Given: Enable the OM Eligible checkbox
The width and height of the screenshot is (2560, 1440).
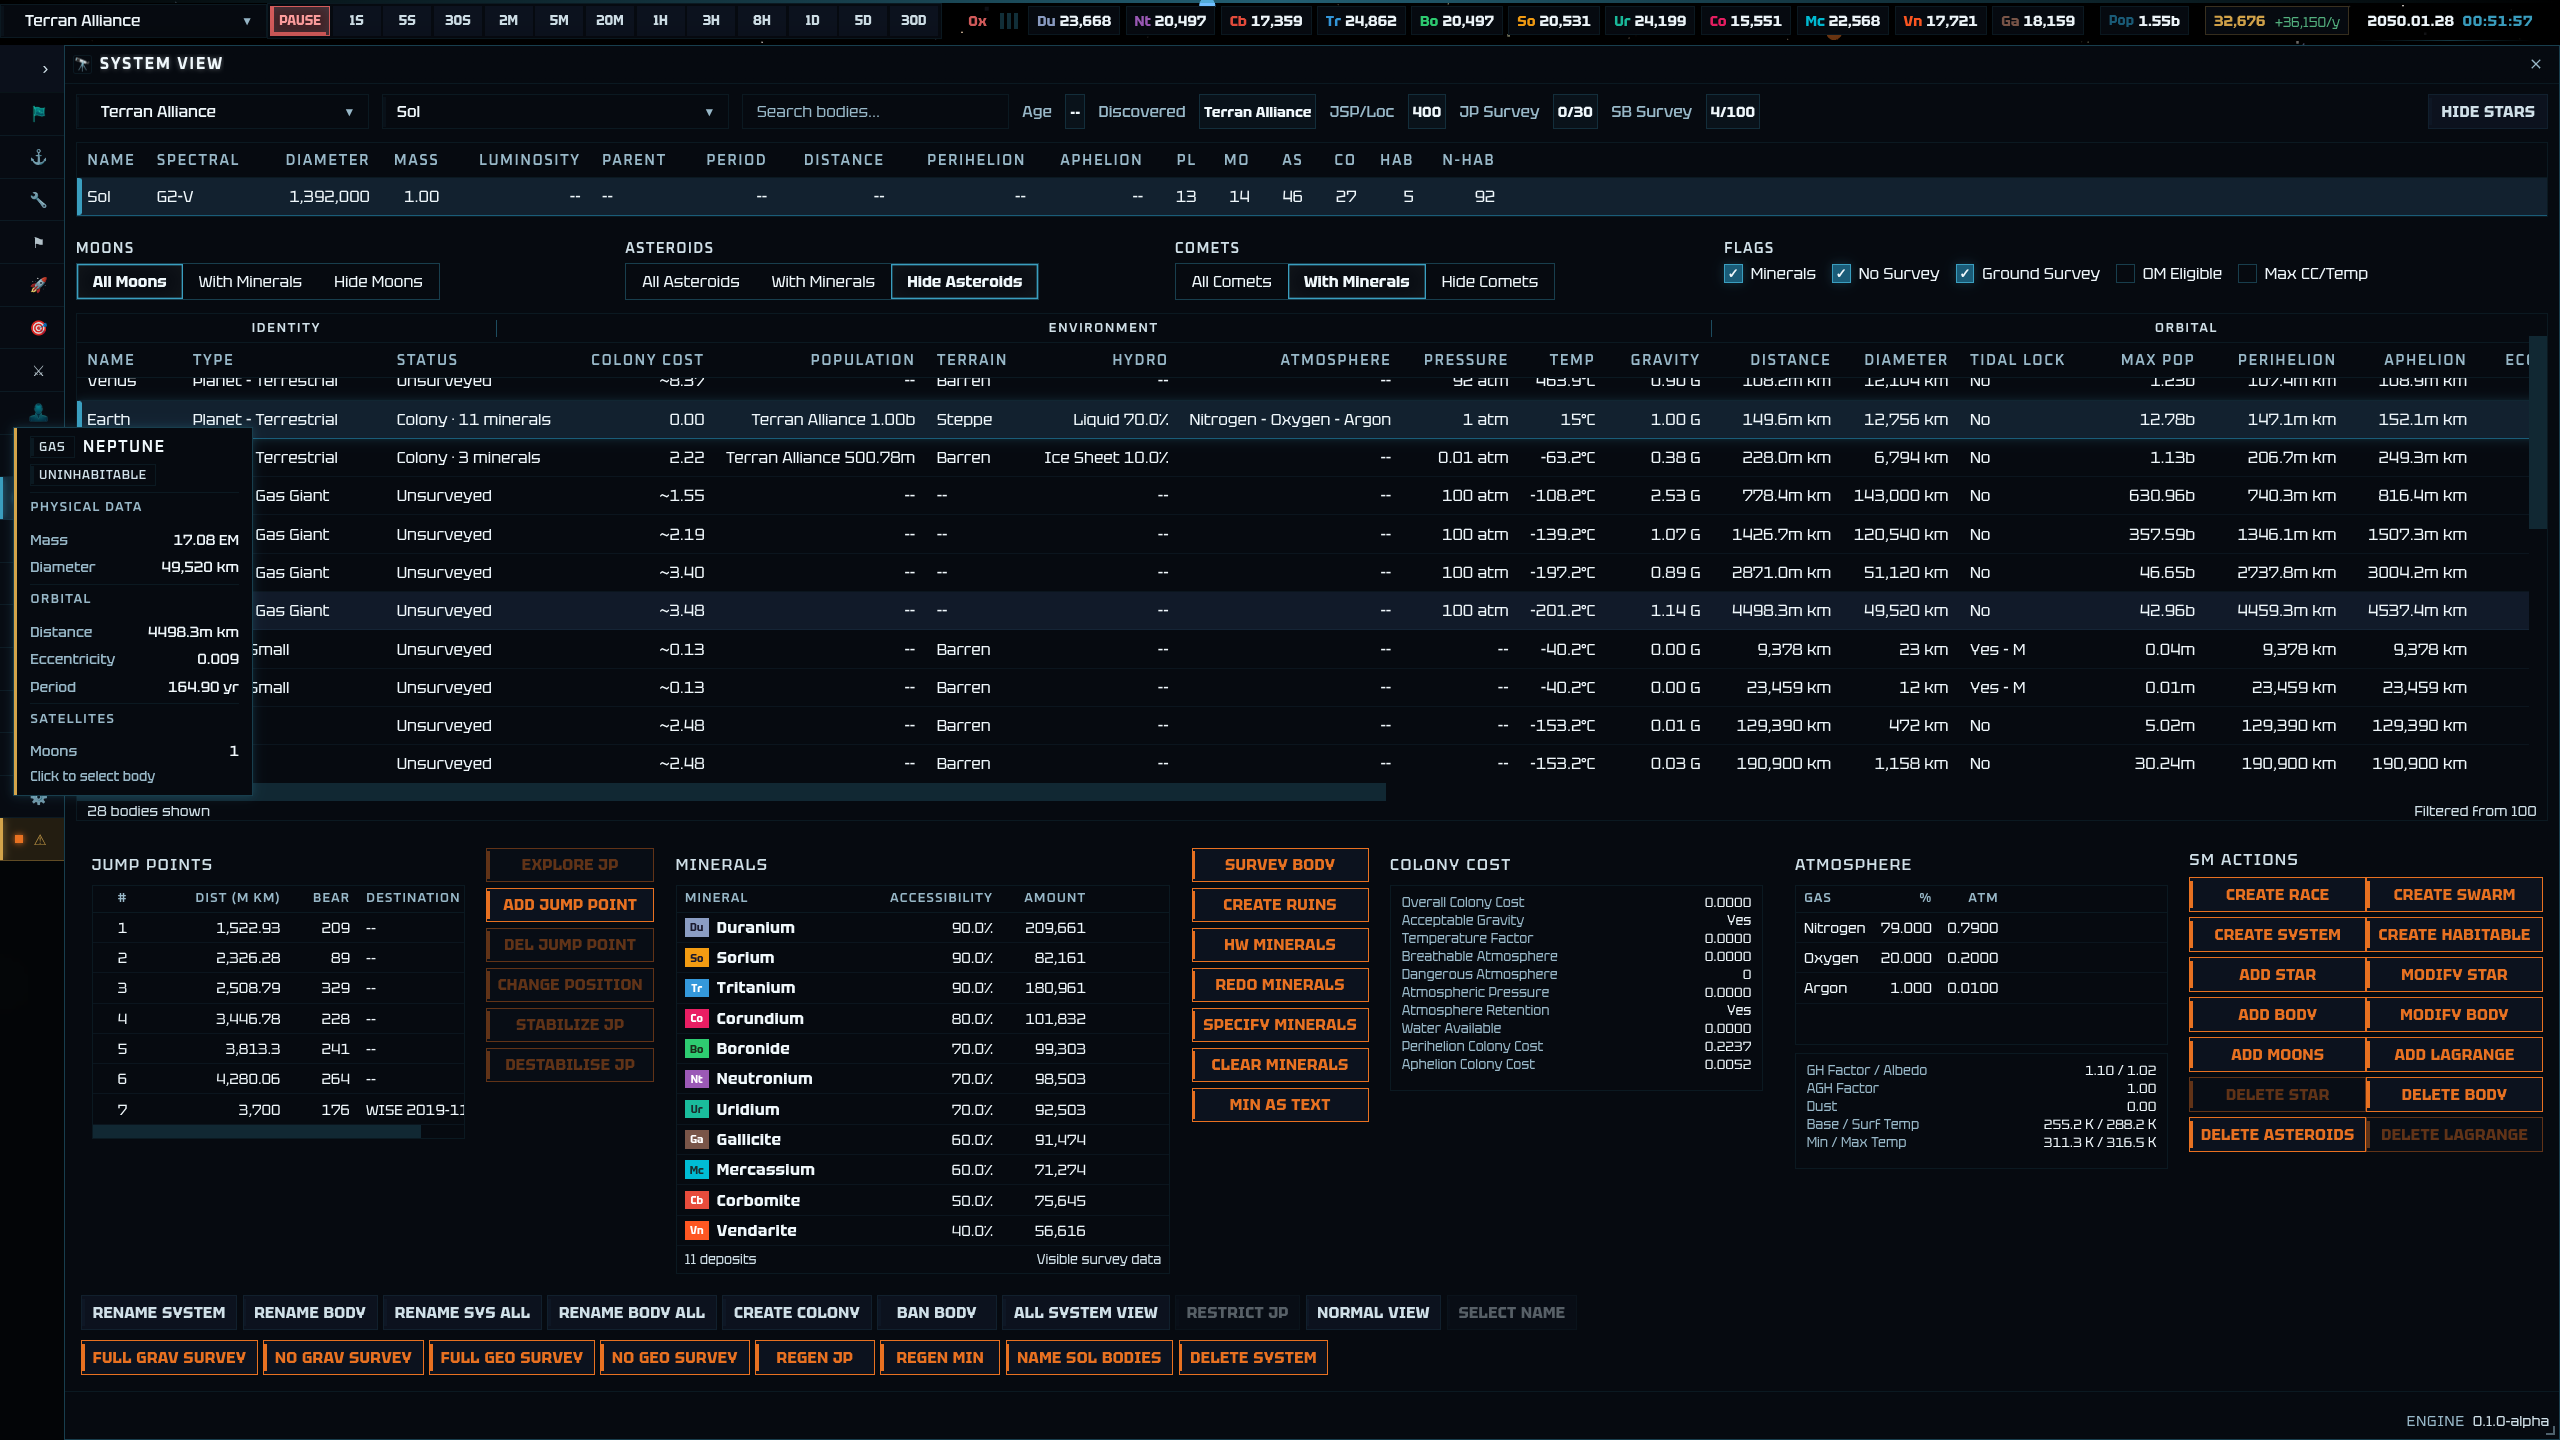Looking at the screenshot, I should (x=2125, y=274).
